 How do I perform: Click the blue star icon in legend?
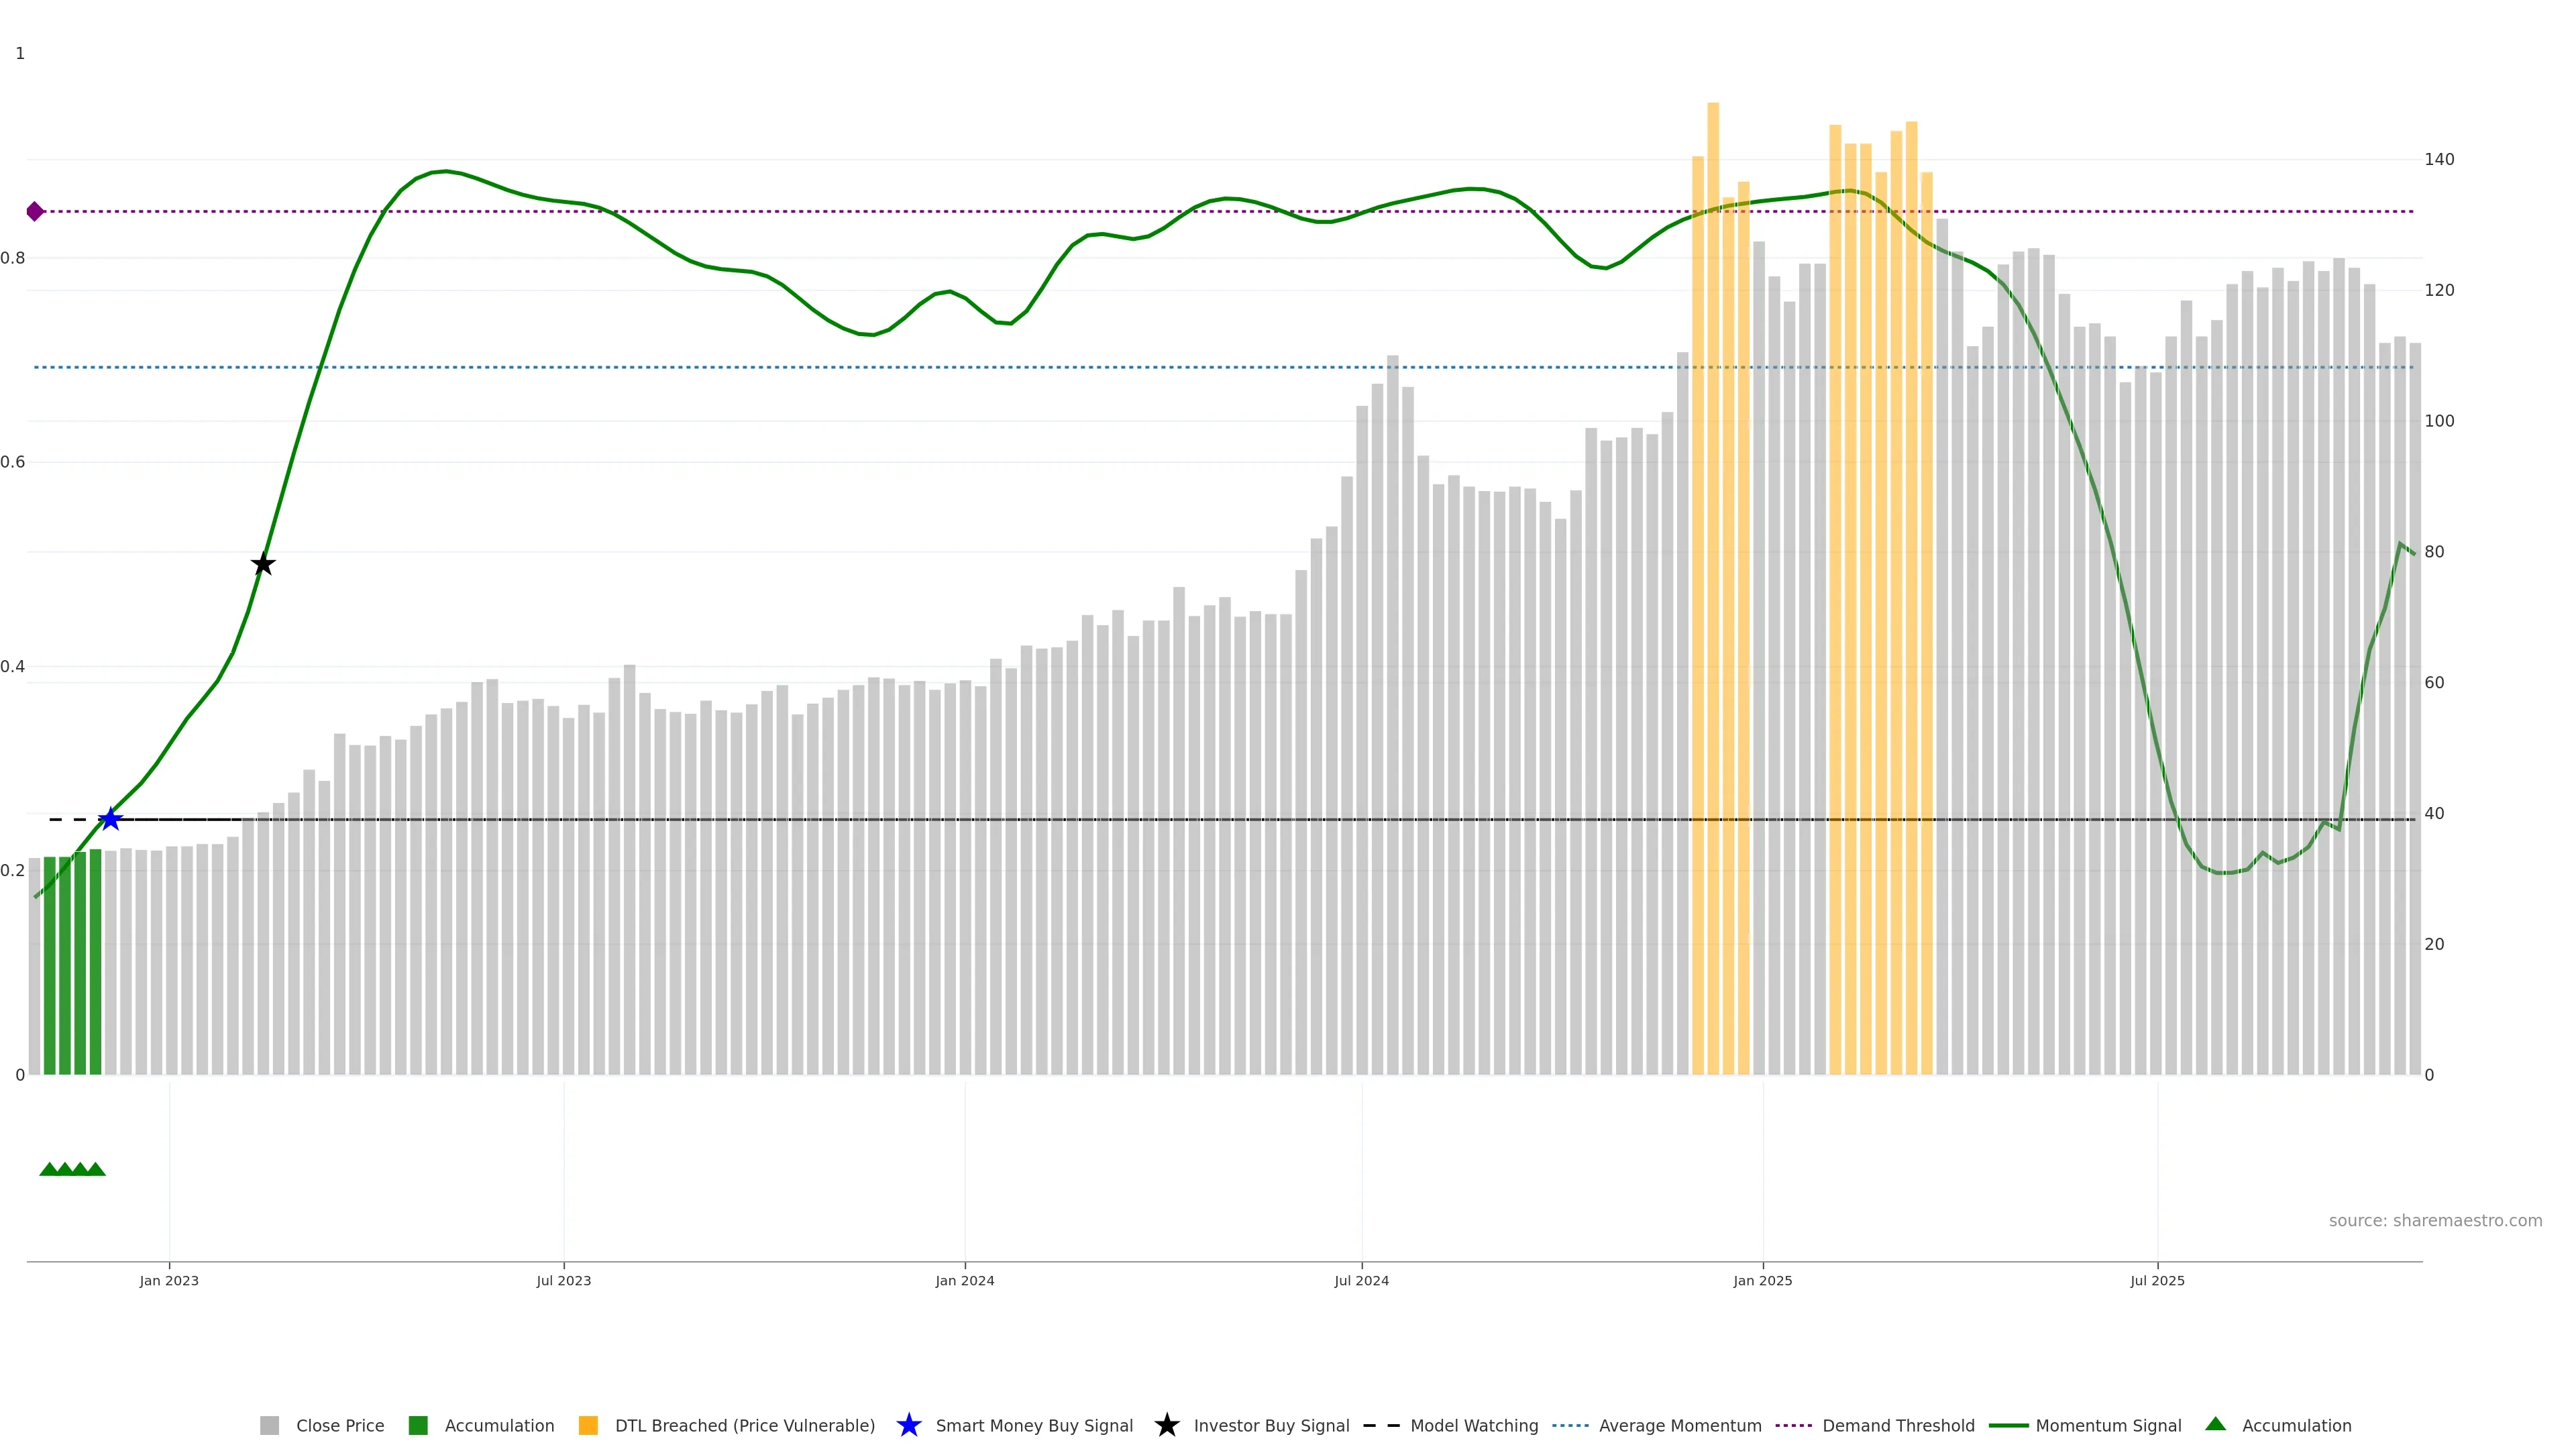908,1425
